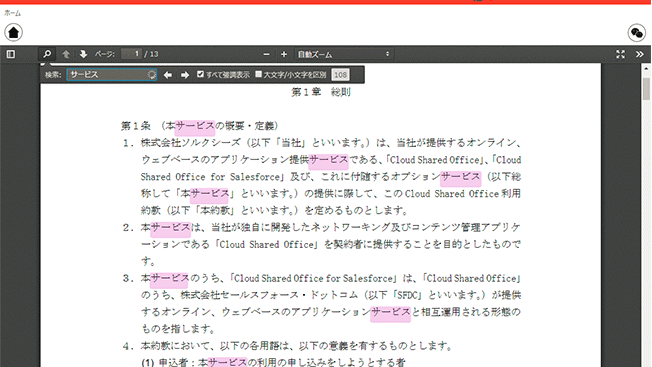Viewport: 652px width, 367px height.
Task: Click the scrollbar up arrow
Action: 646,68
